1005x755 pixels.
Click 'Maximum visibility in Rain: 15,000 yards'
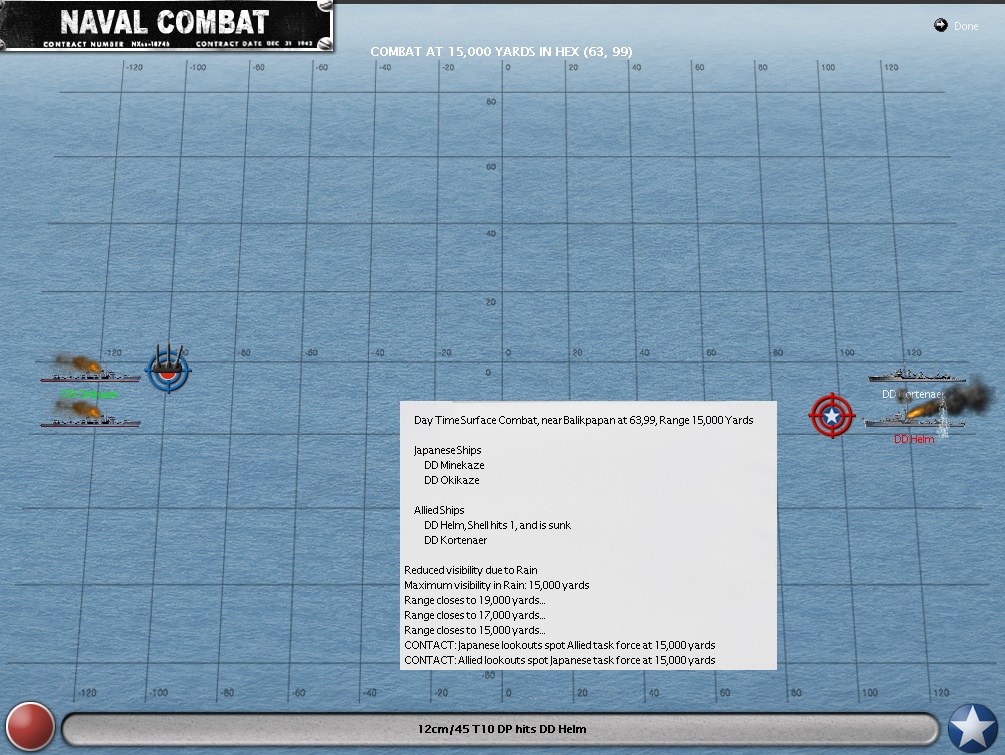tap(497, 585)
